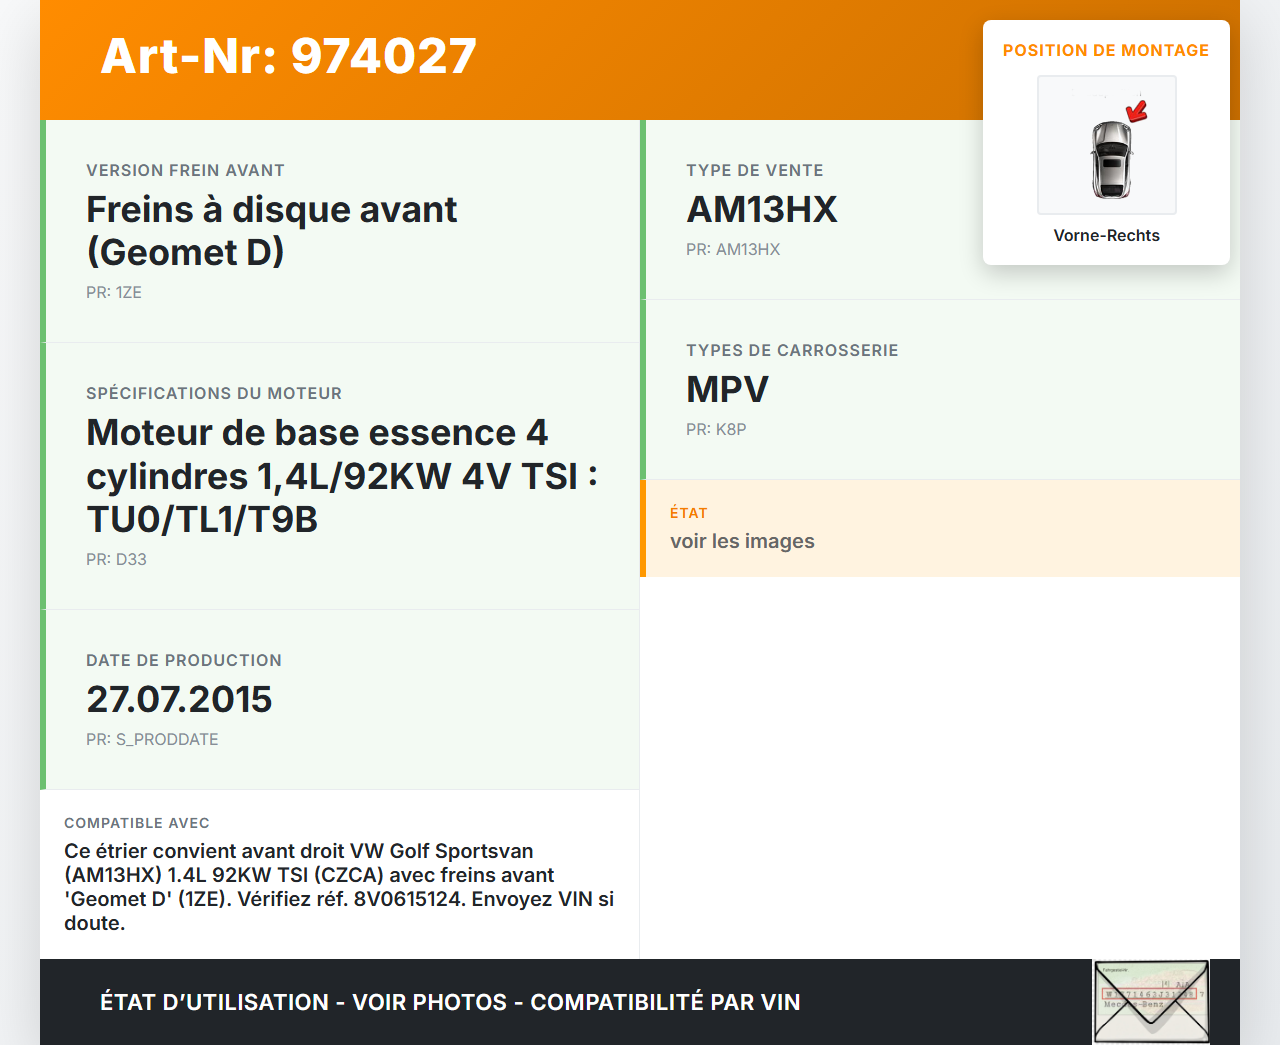Image resolution: width=1280 pixels, height=1046 pixels.
Task: Click the 'POSITION DE MONTAGE' heading
Action: (x=1105, y=51)
